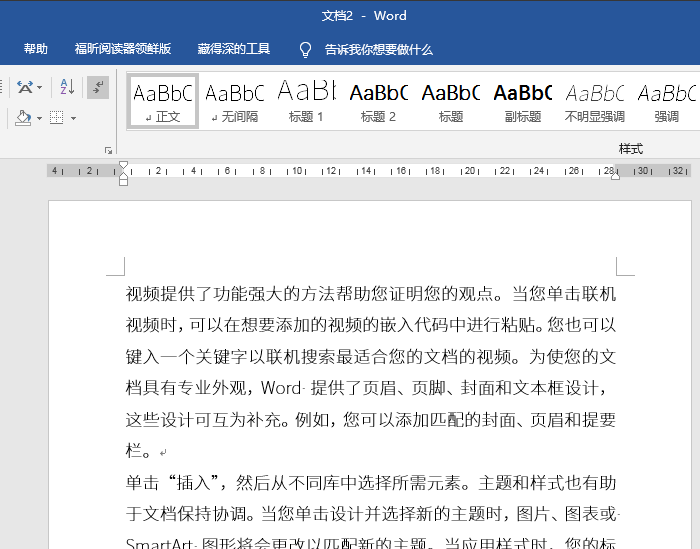Apply the 不明显强调 style
This screenshot has height=549, width=700.
point(594,101)
